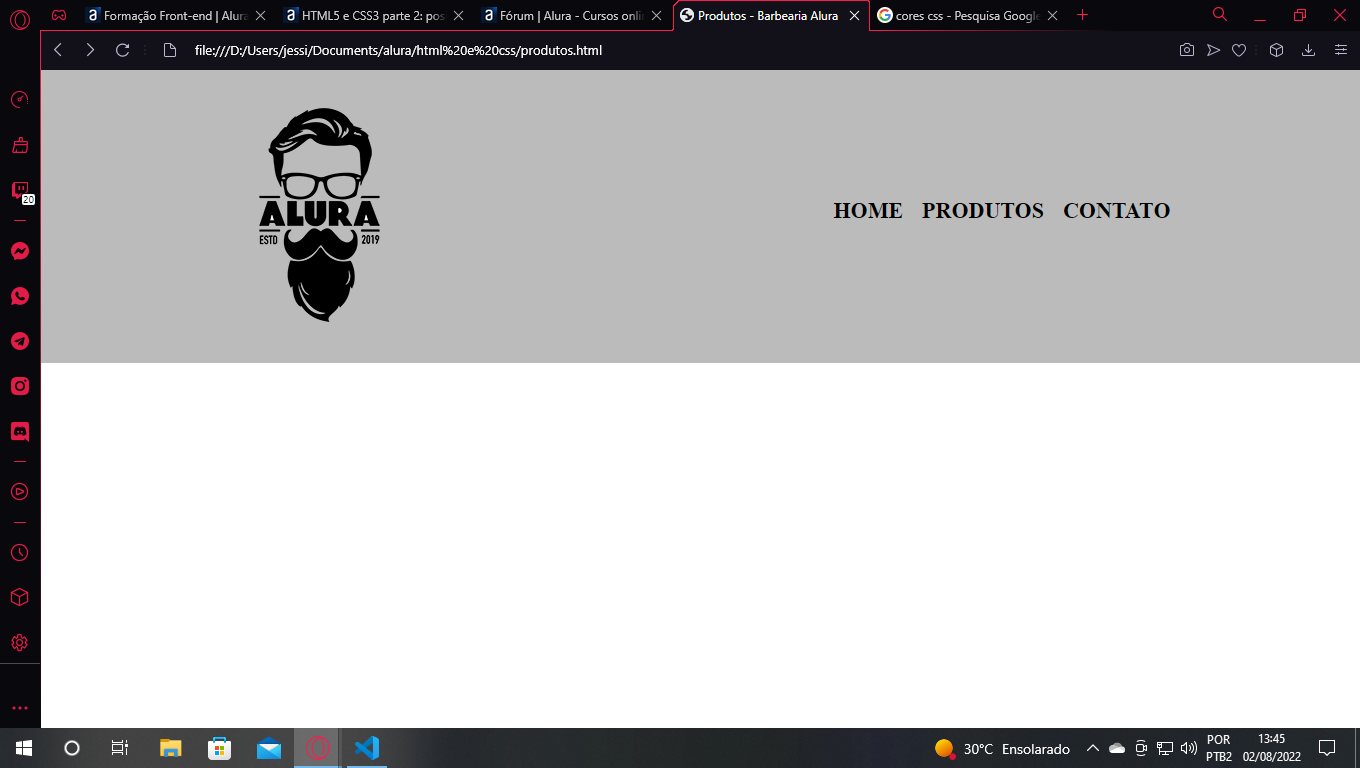Open History clock icon in sidebar
The width and height of the screenshot is (1360, 768).
(20, 553)
